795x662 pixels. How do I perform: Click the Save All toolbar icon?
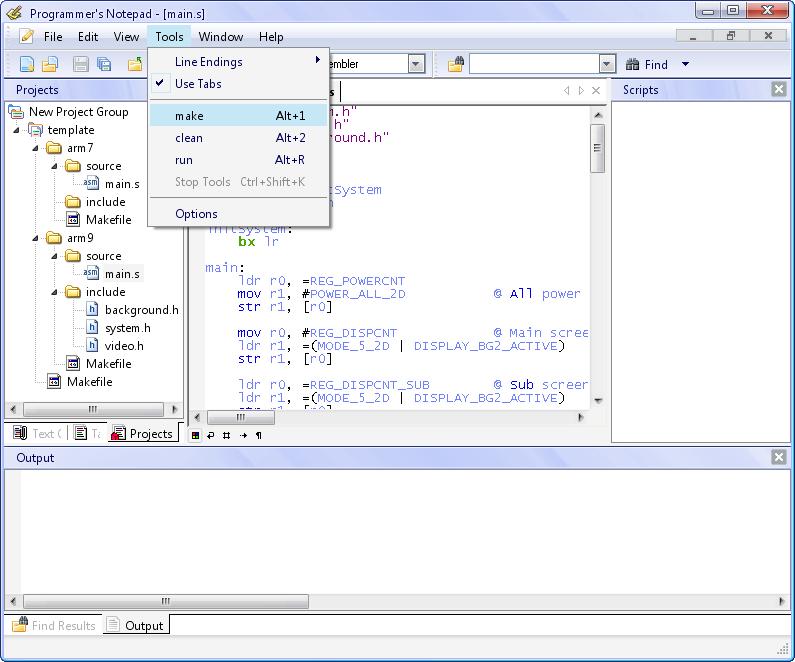pyautogui.click(x=104, y=64)
